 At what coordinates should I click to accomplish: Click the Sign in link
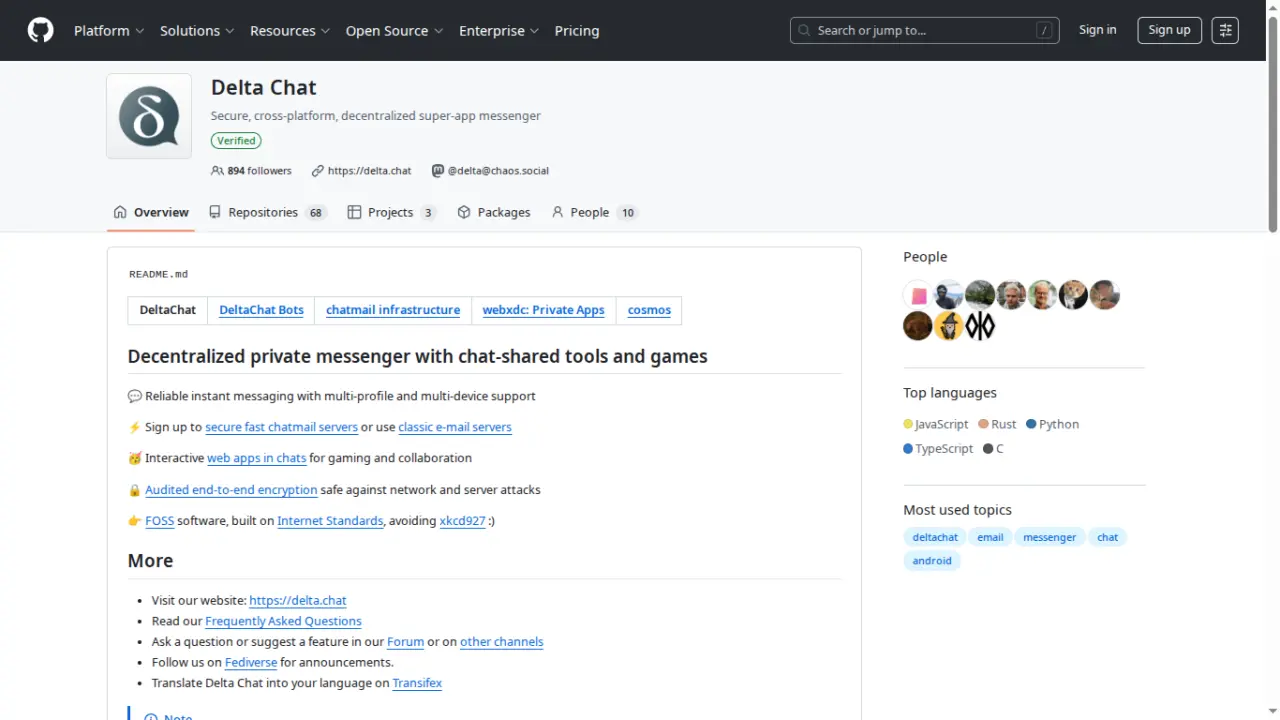(1098, 30)
